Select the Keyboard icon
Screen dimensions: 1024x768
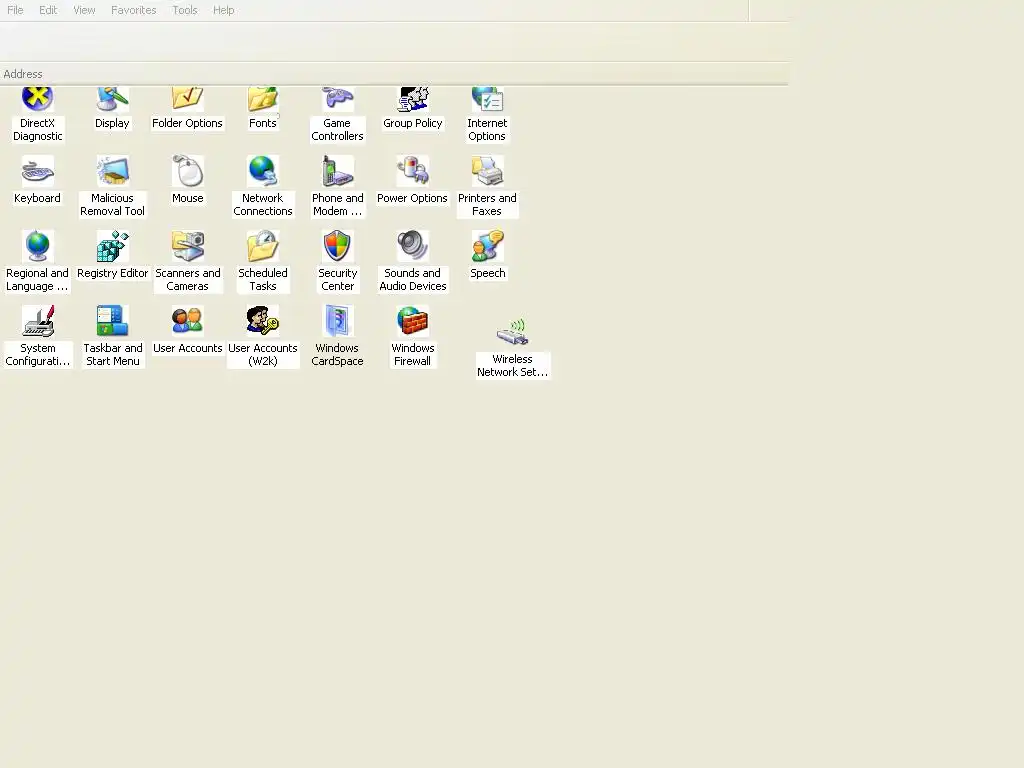click(x=37, y=171)
